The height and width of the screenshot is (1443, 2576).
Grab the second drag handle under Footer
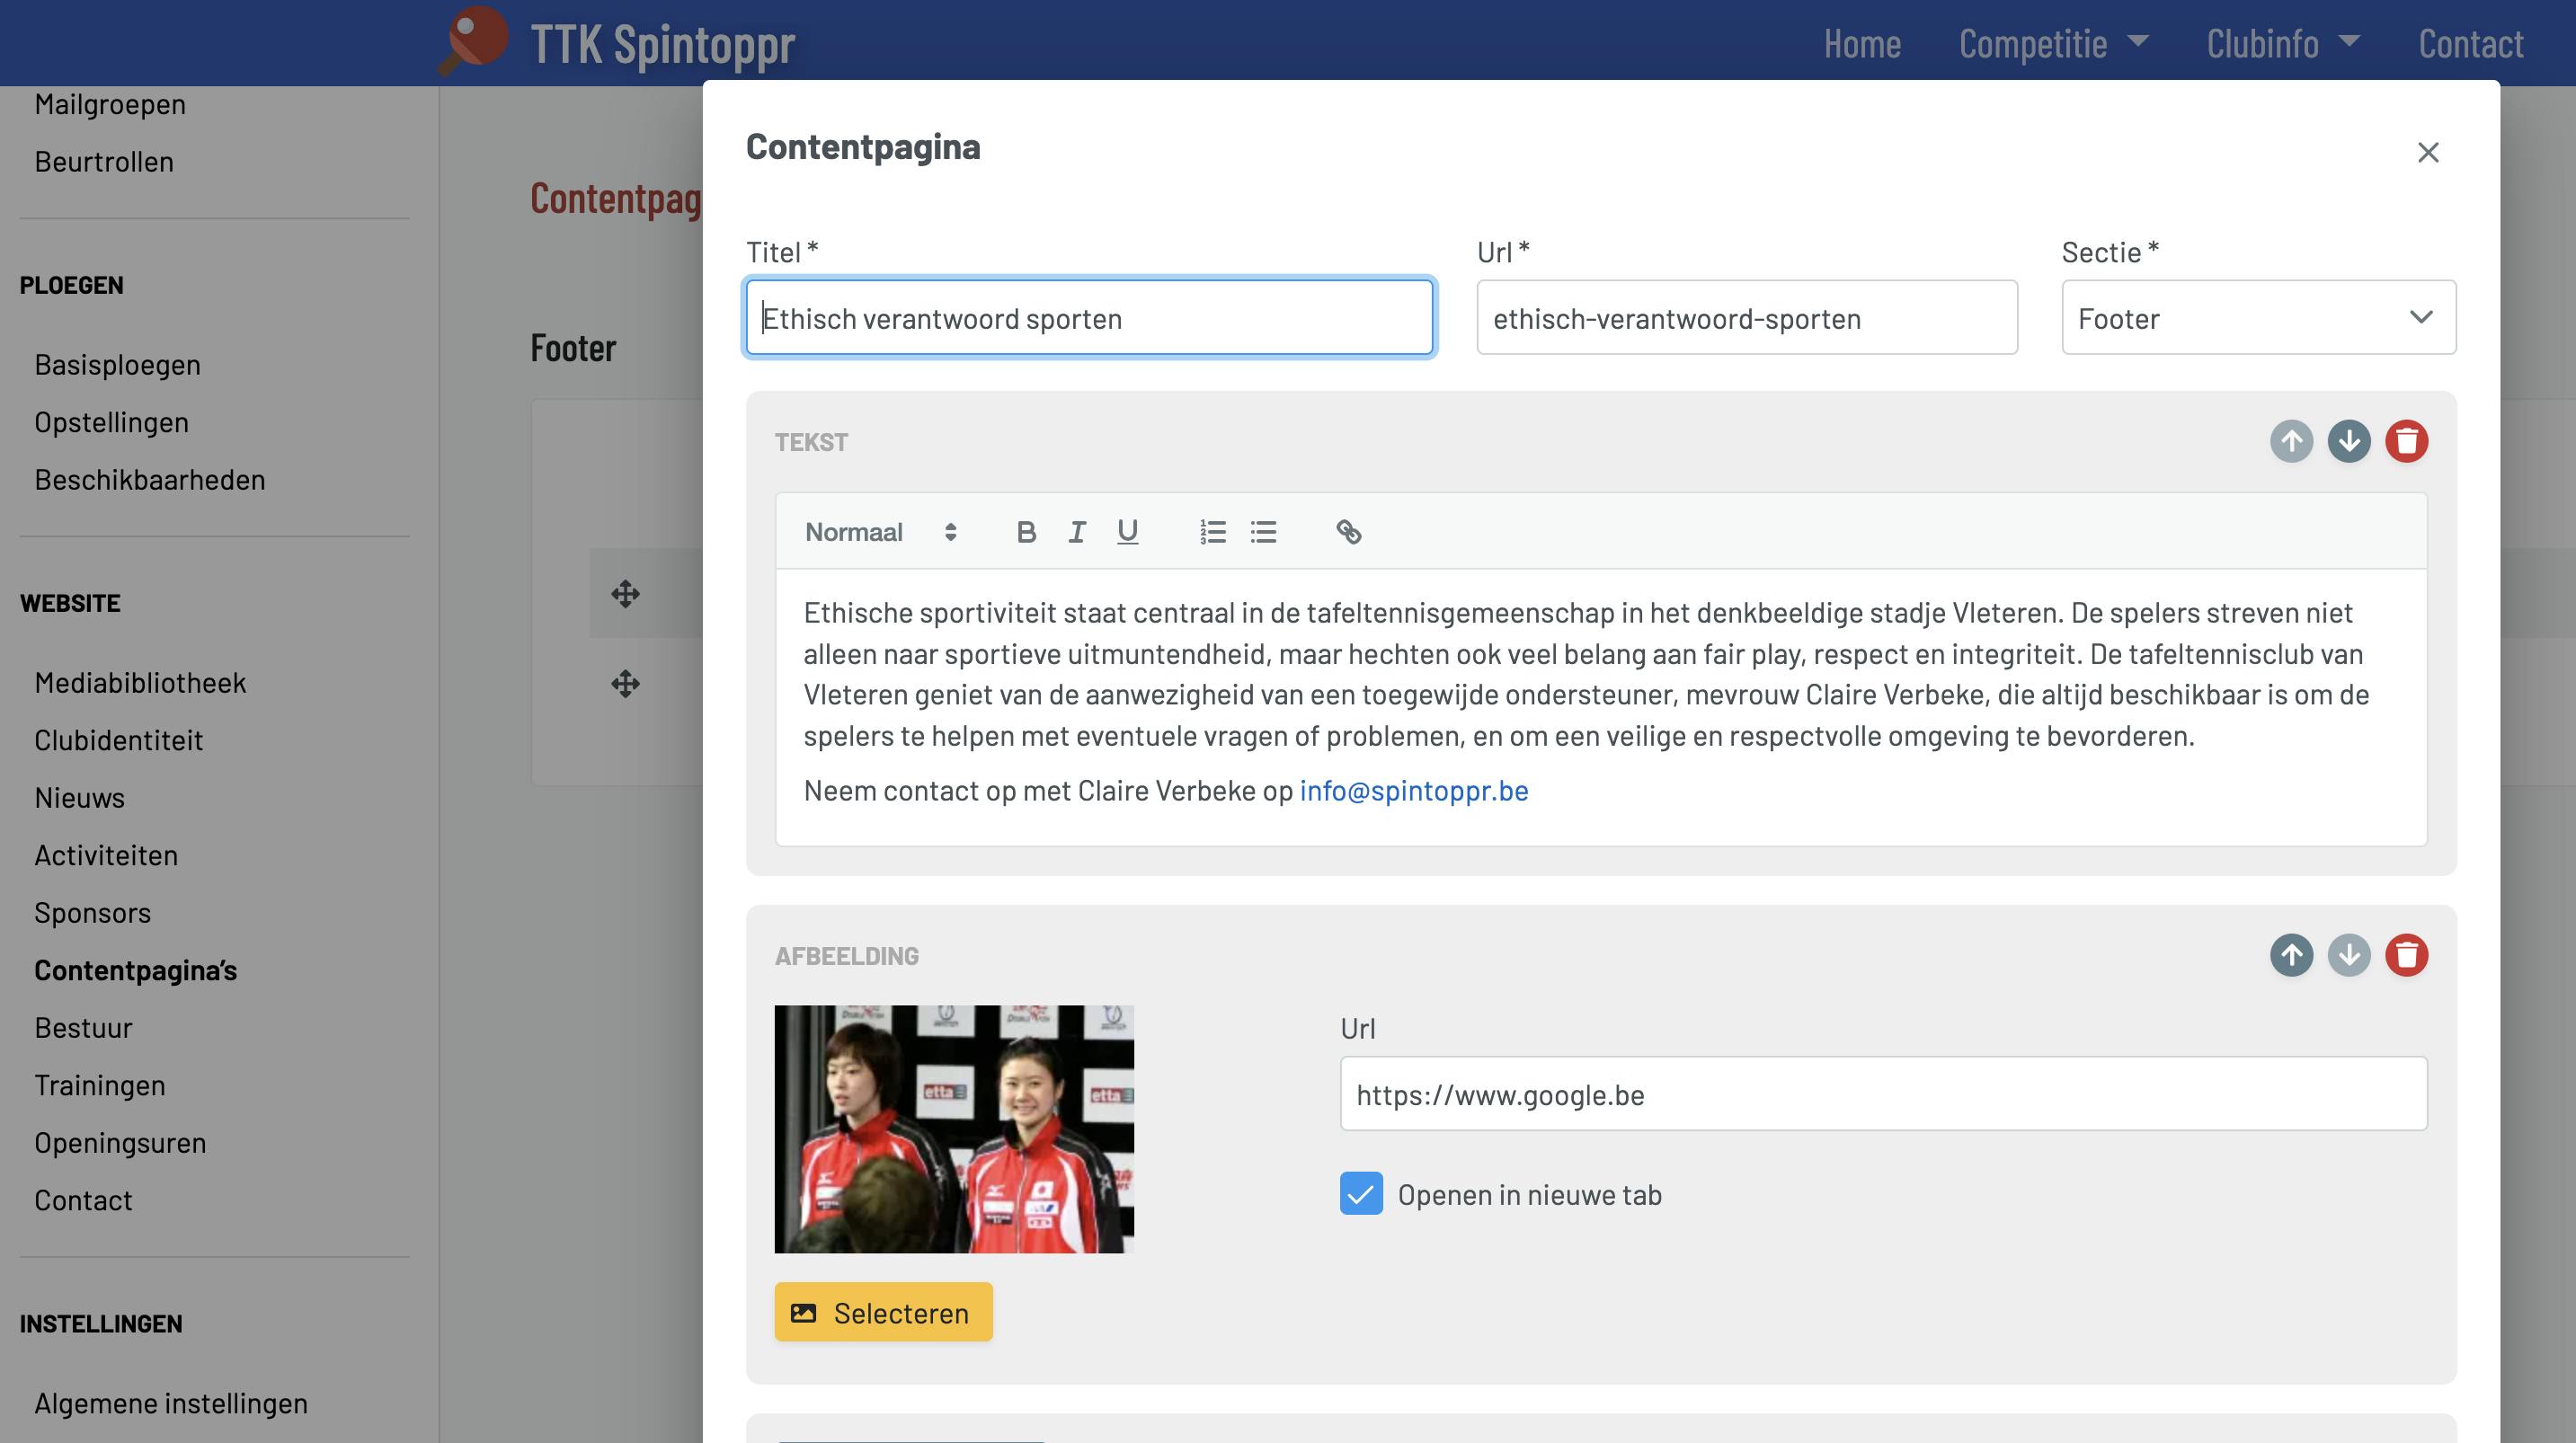(626, 684)
